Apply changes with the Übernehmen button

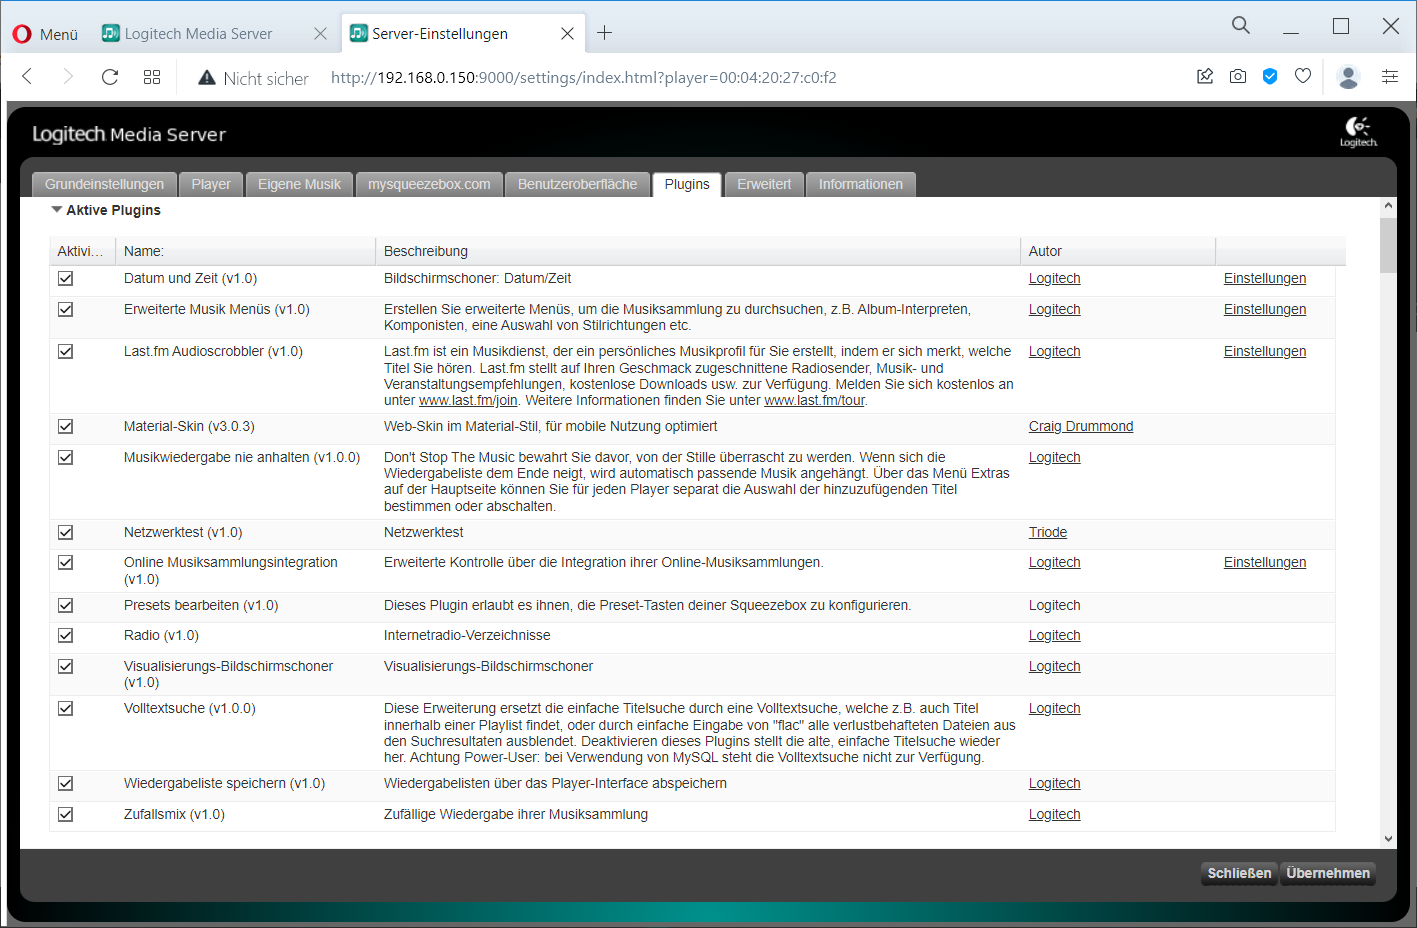click(x=1328, y=873)
